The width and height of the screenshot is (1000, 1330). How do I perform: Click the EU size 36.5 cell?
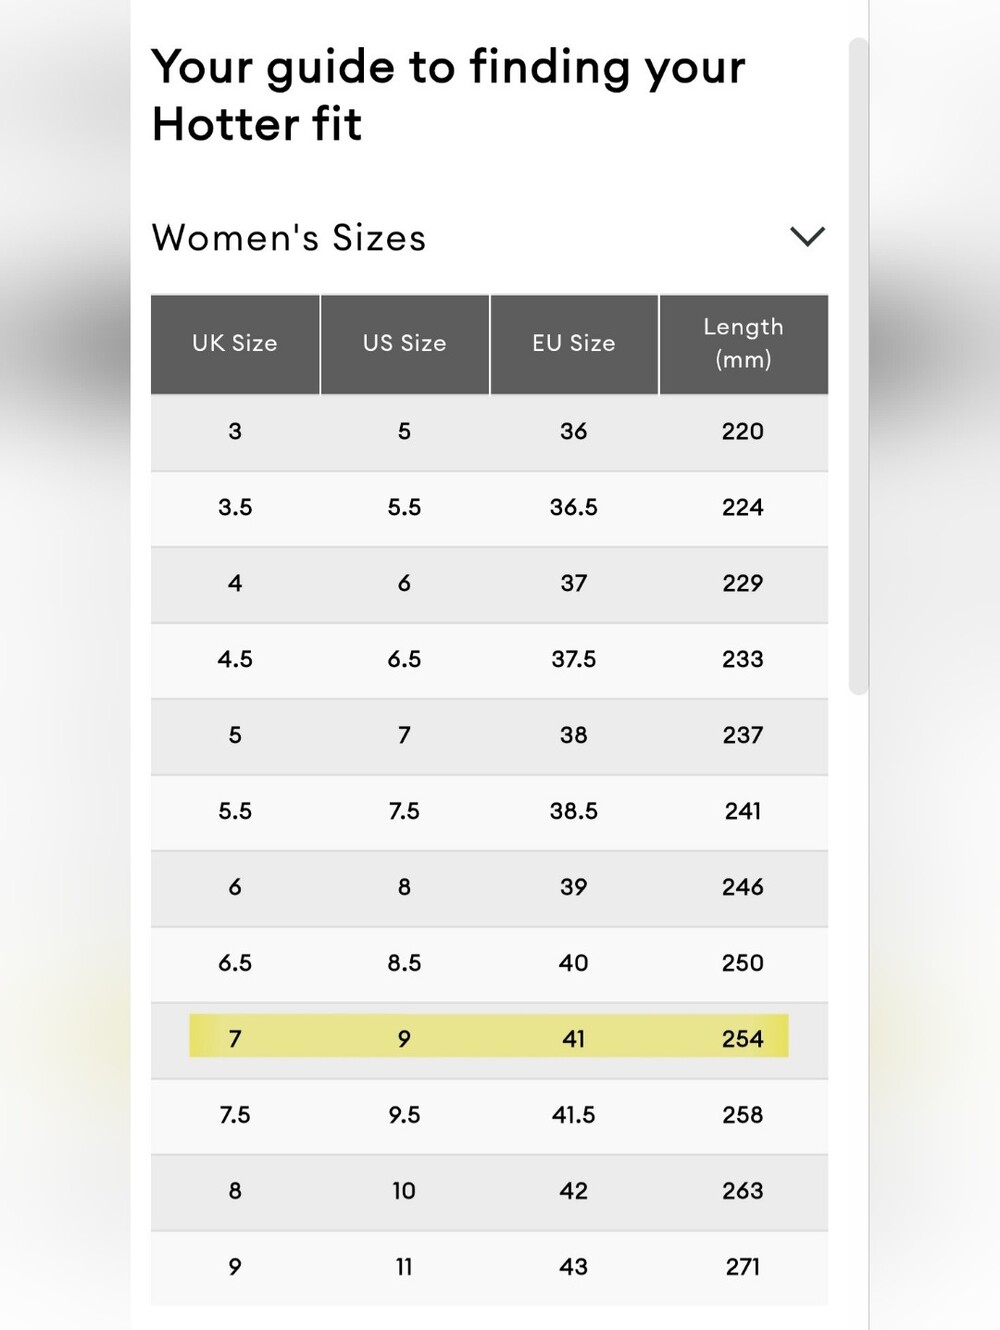coord(574,508)
